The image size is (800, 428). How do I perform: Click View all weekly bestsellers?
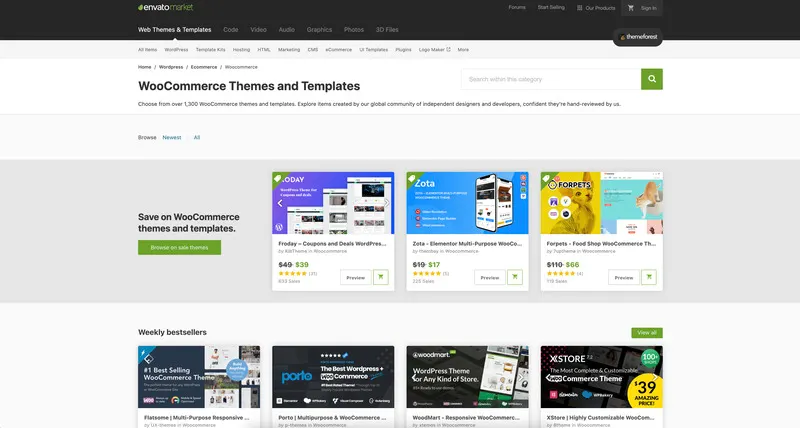coord(647,333)
